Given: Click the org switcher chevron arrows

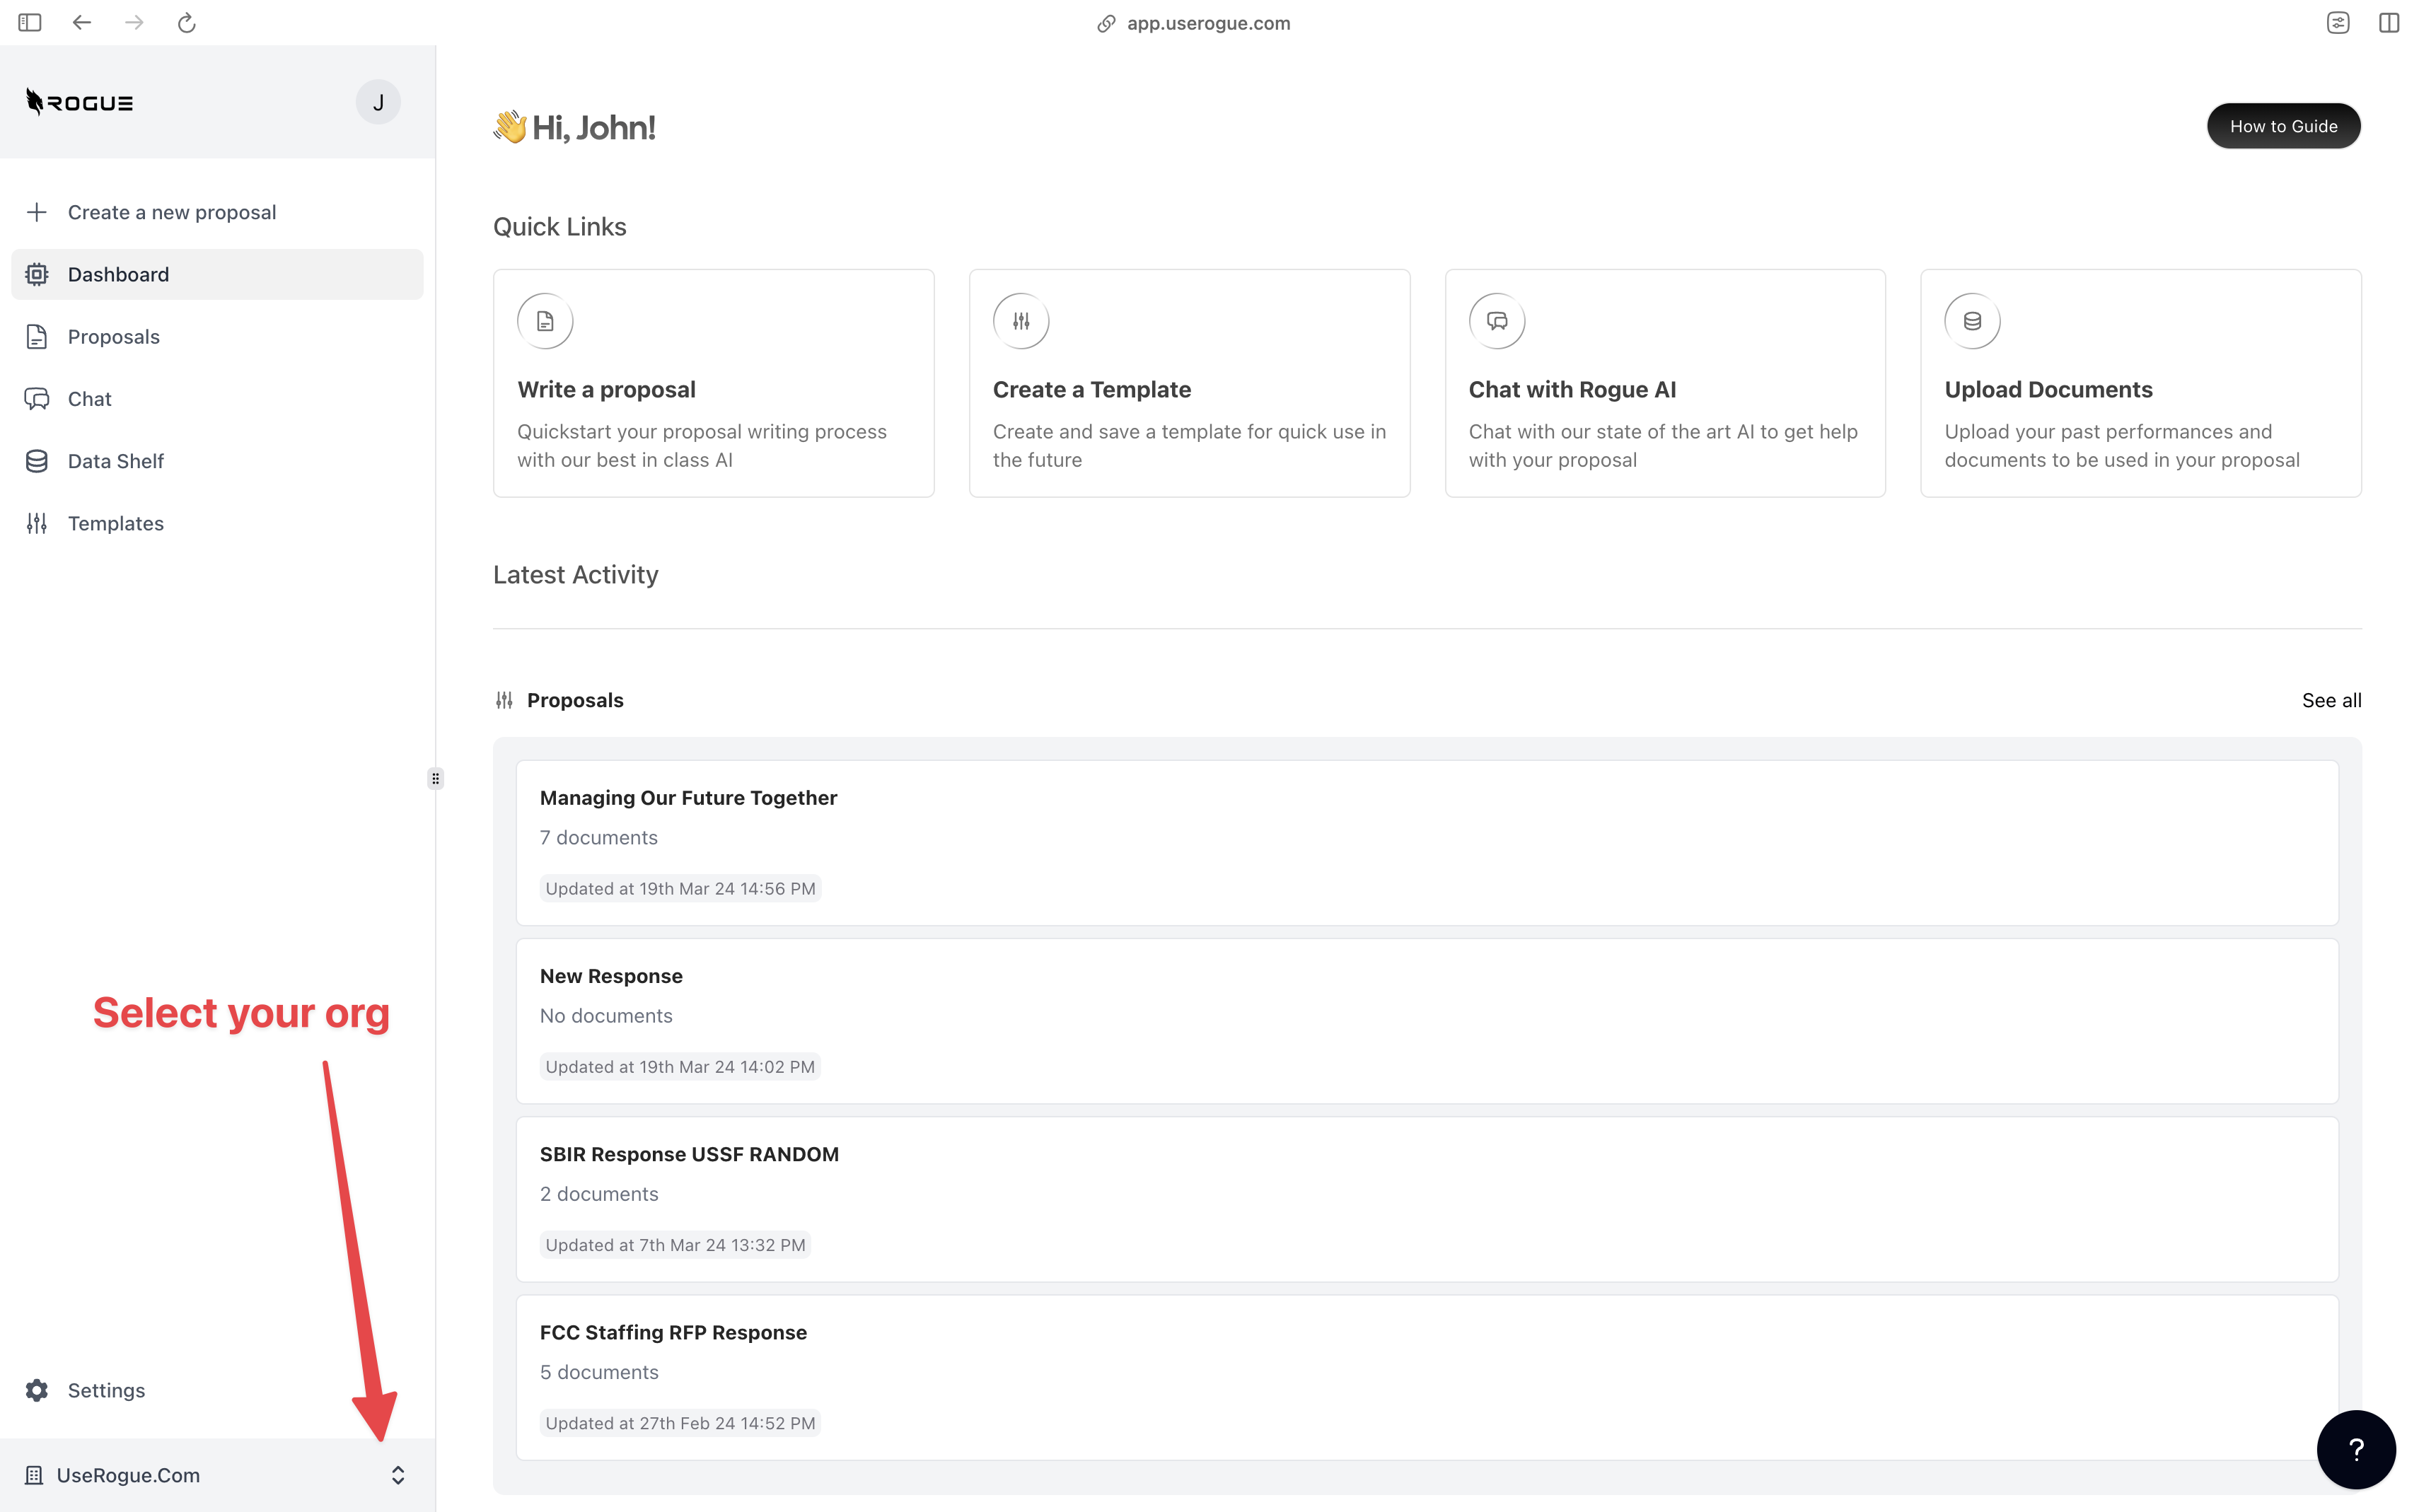Looking at the screenshot, I should click(398, 1475).
